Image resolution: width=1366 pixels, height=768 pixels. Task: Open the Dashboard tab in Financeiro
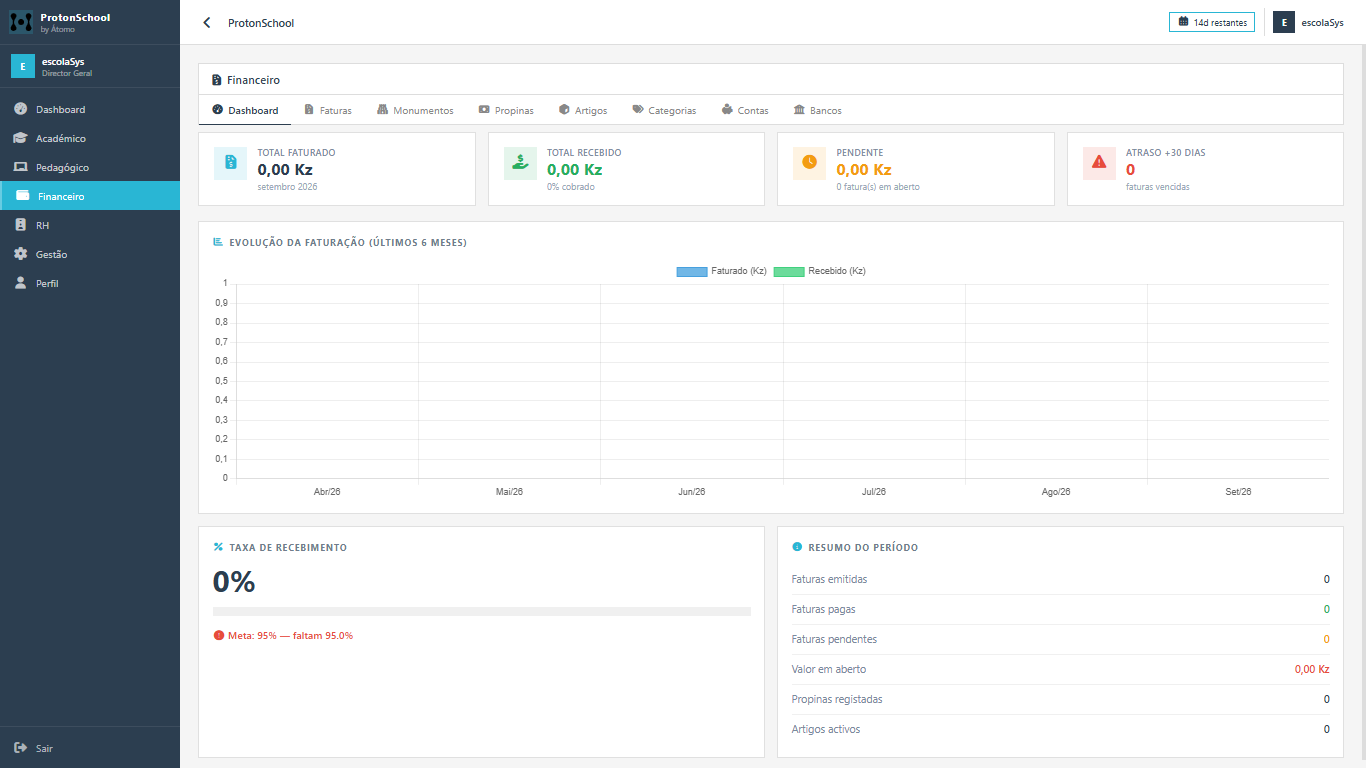[245, 110]
